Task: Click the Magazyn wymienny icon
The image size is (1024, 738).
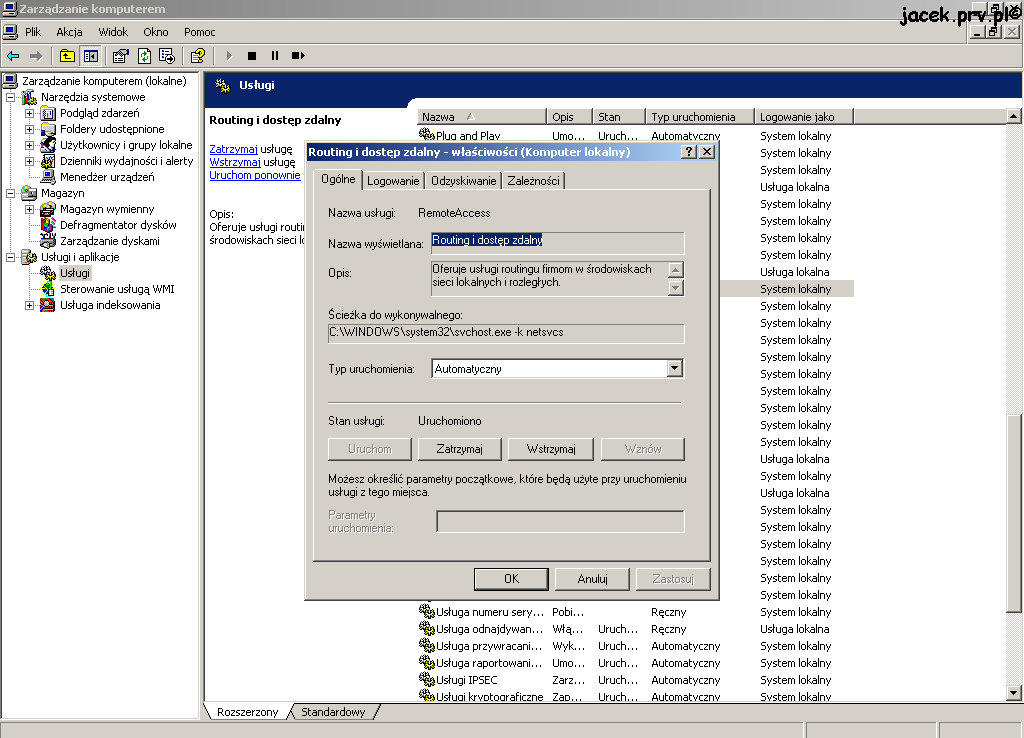Action: coord(48,209)
